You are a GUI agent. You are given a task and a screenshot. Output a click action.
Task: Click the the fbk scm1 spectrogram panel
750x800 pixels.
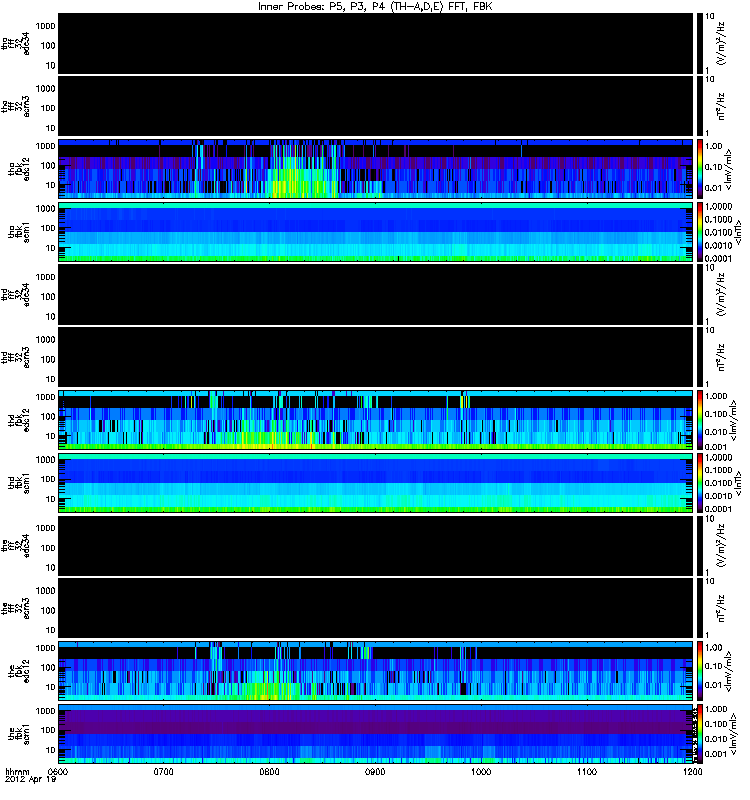point(376,734)
